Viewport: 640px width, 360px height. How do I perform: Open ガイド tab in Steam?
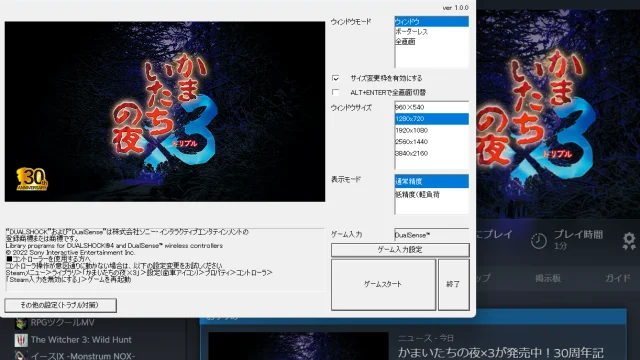coord(618,278)
